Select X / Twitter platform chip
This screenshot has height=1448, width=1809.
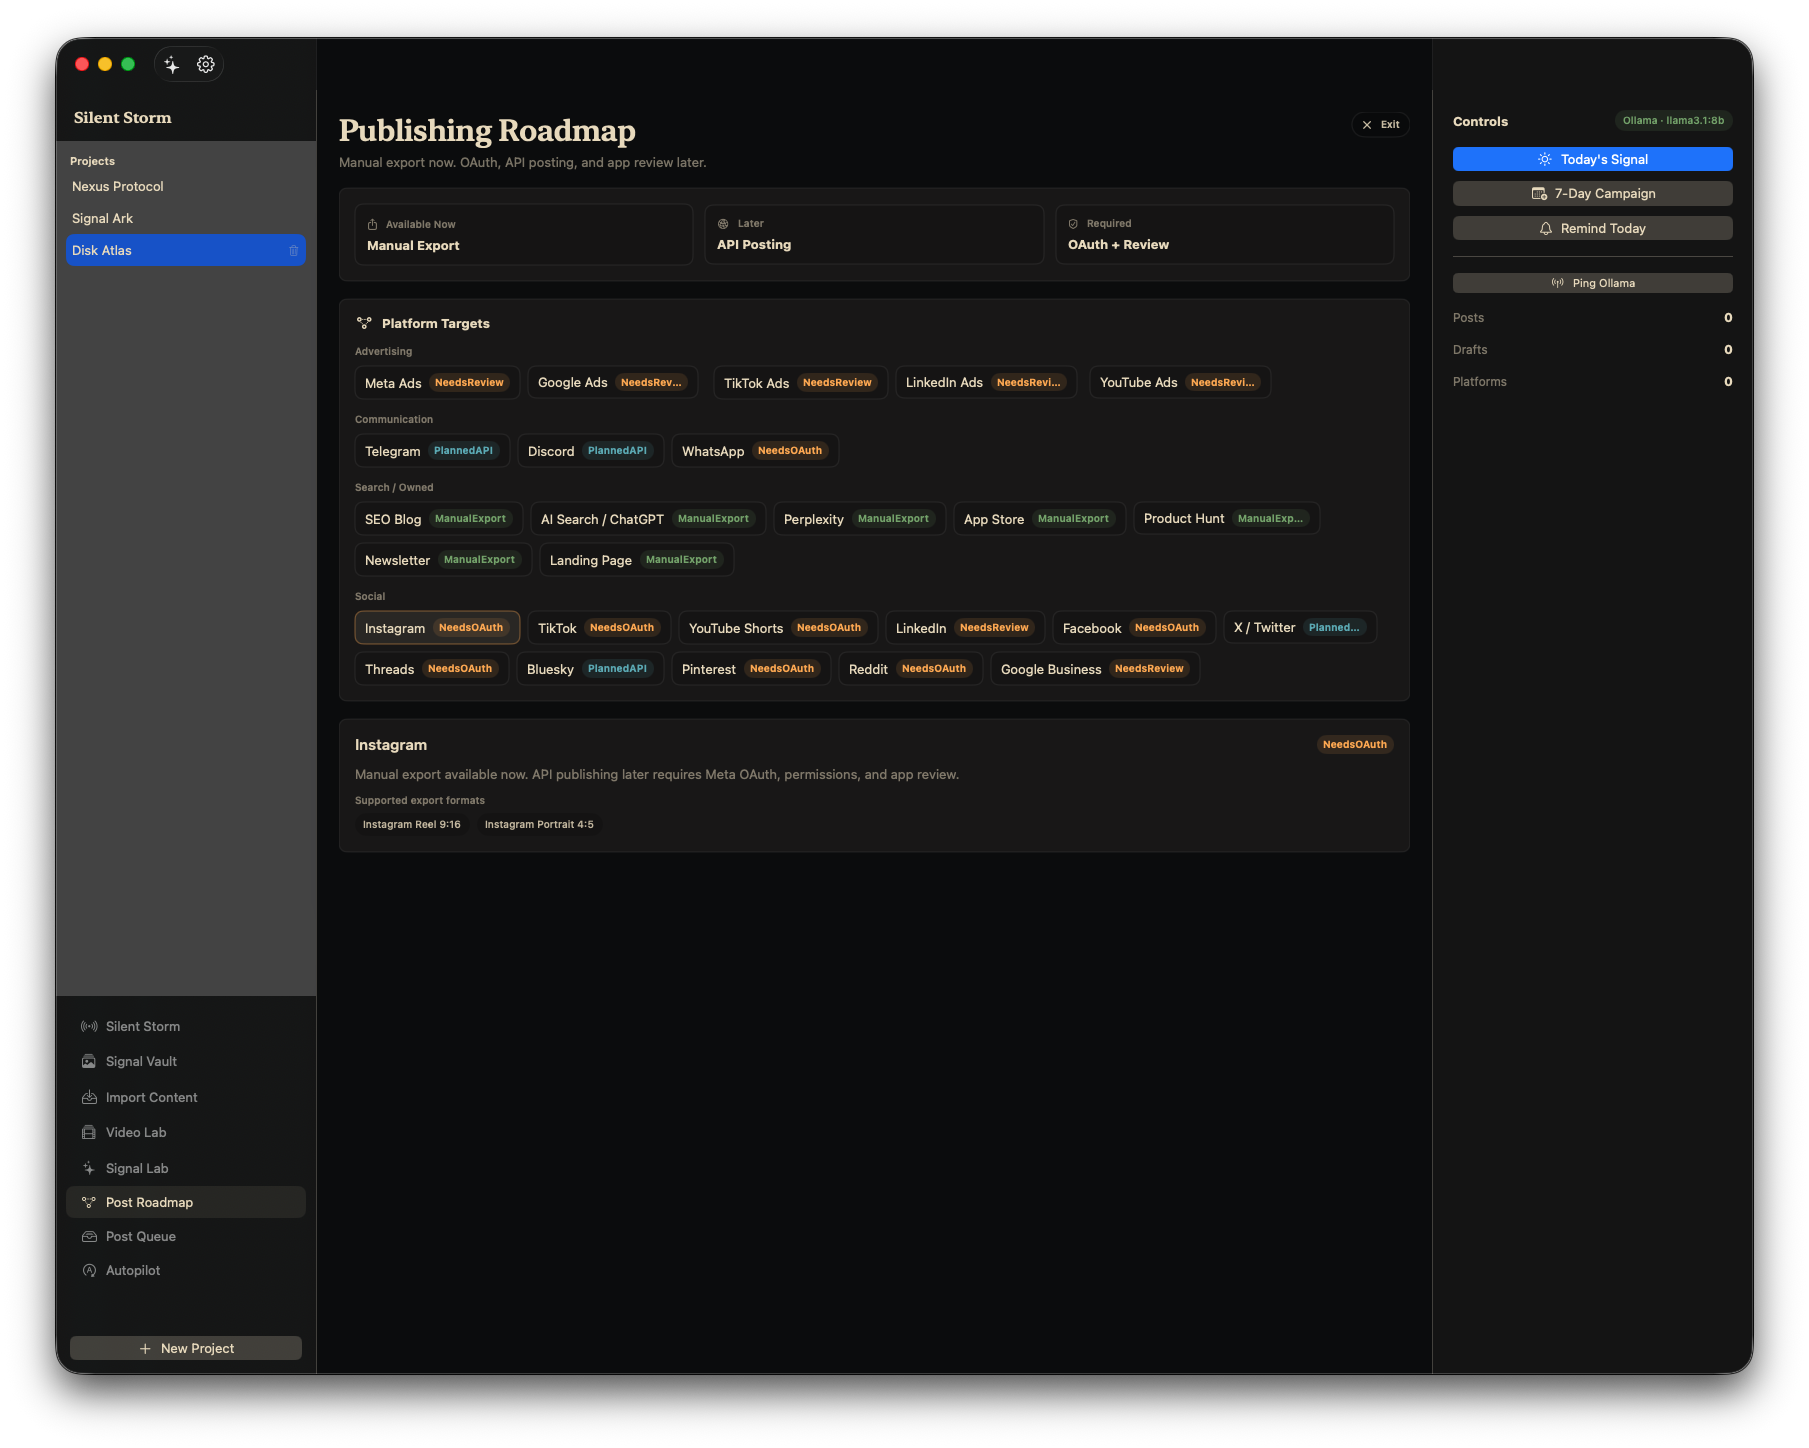[1300, 628]
